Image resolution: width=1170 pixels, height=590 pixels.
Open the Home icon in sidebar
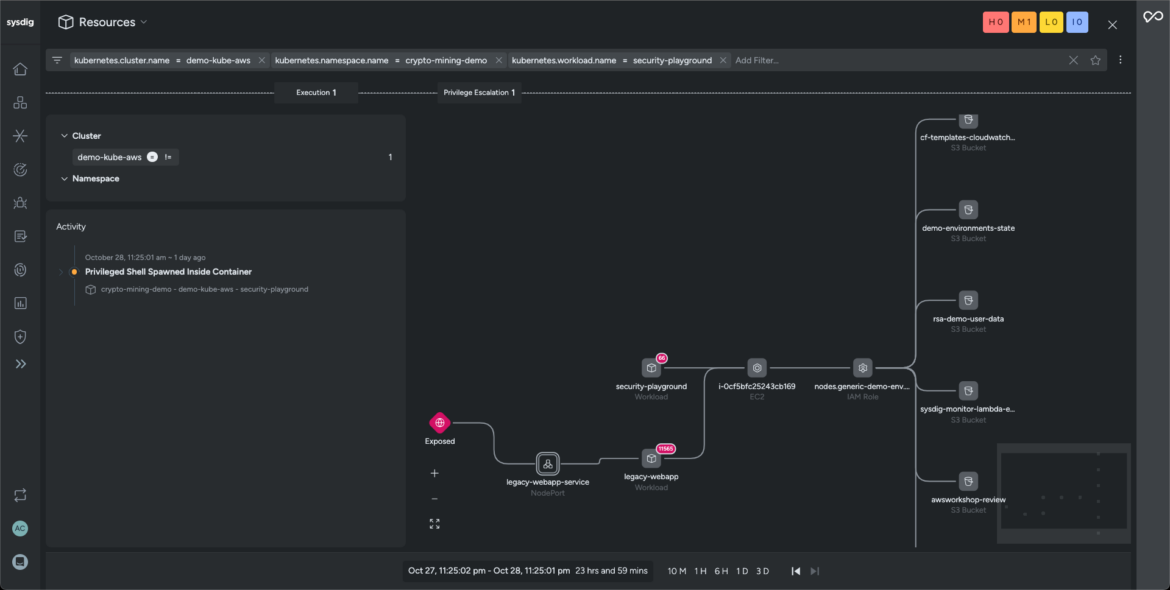(x=20, y=69)
